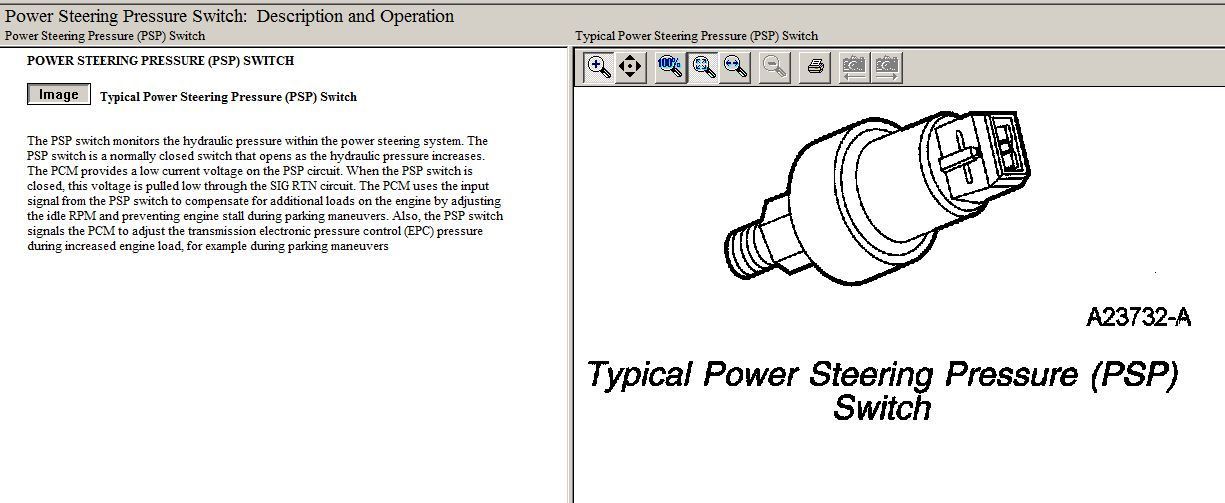This screenshot has width=1225, height=503.
Task: Go to next image with camera icon
Action: pyautogui.click(x=886, y=67)
